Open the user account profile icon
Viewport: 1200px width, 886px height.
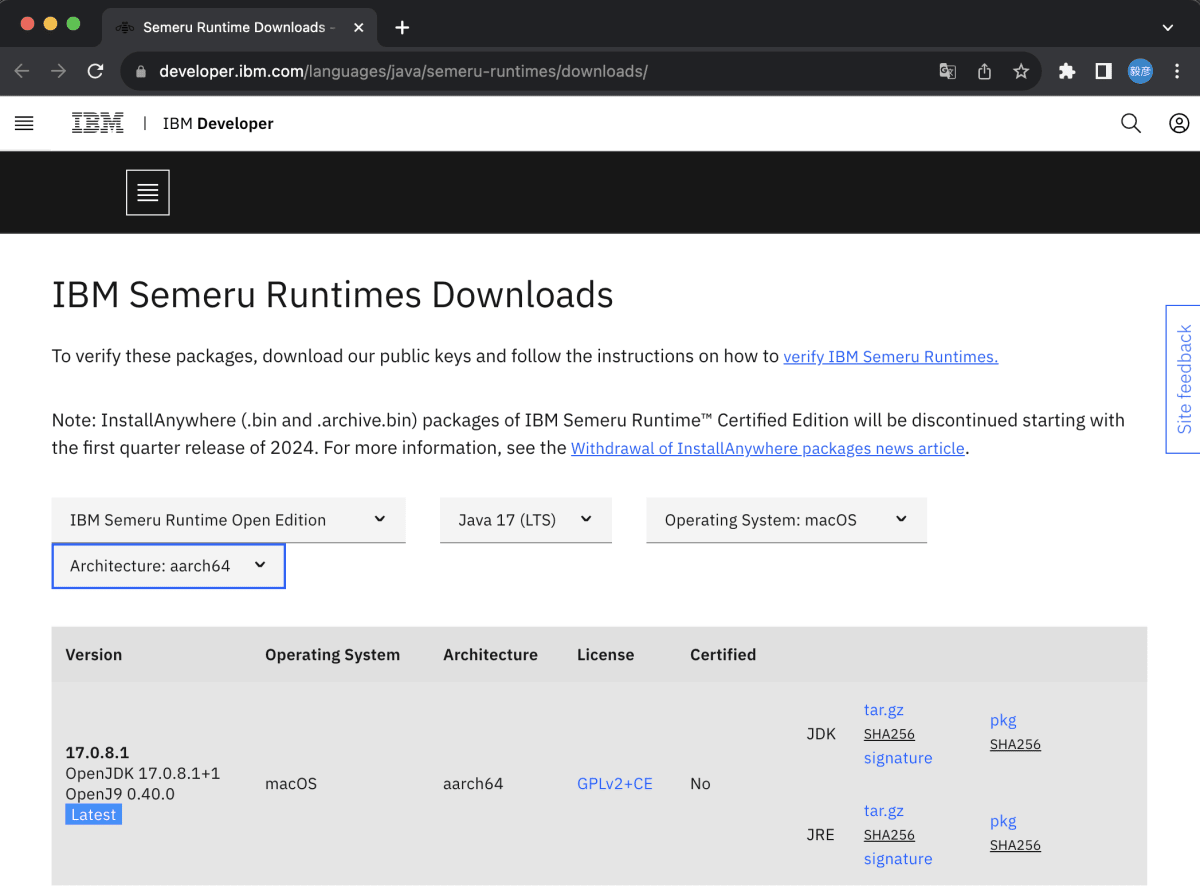1178,123
